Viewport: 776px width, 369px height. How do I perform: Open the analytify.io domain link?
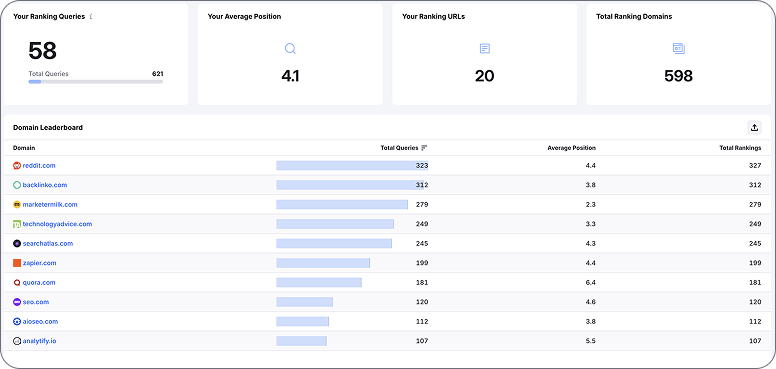(40, 341)
